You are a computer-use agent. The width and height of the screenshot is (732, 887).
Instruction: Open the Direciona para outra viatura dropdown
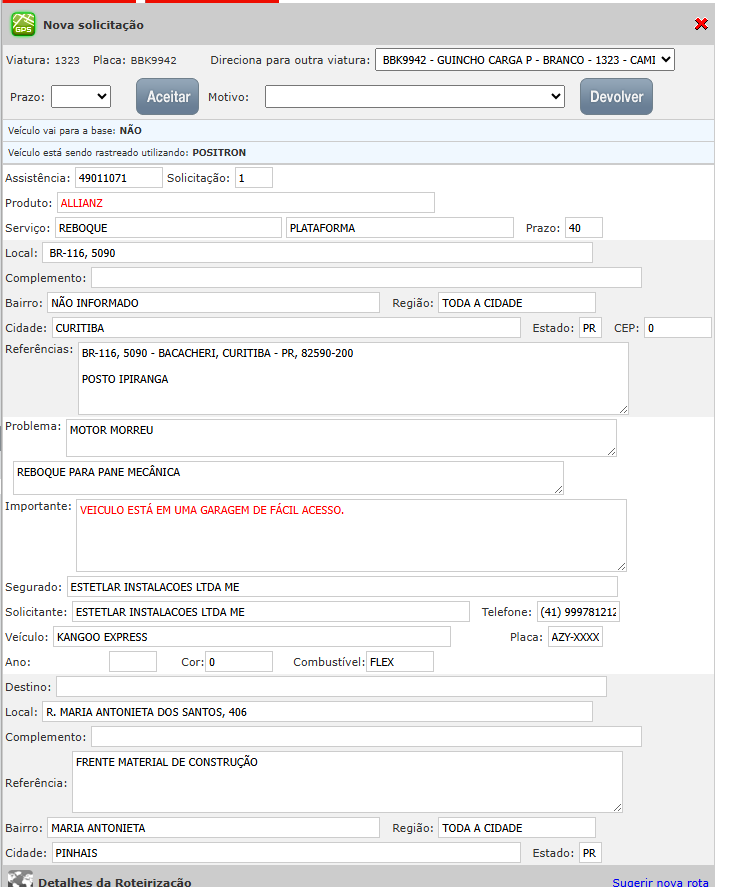click(x=525, y=60)
